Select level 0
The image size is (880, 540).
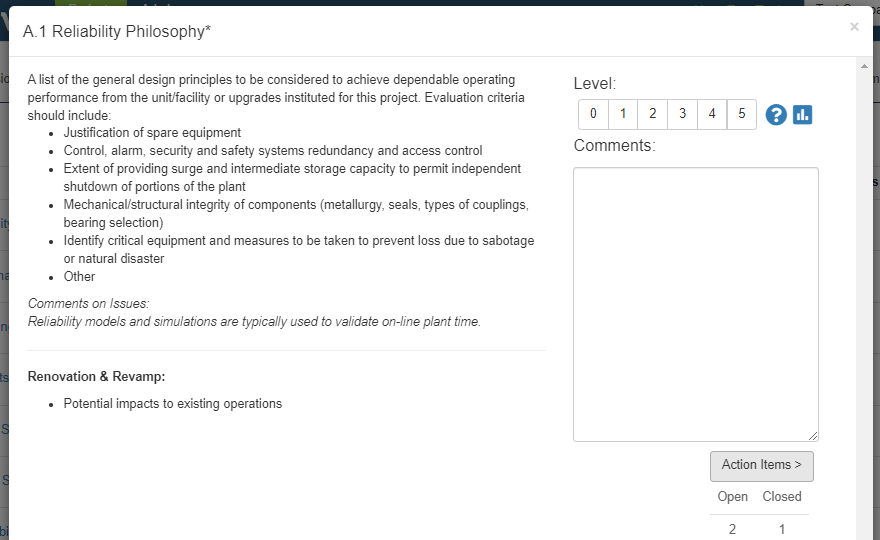point(593,114)
